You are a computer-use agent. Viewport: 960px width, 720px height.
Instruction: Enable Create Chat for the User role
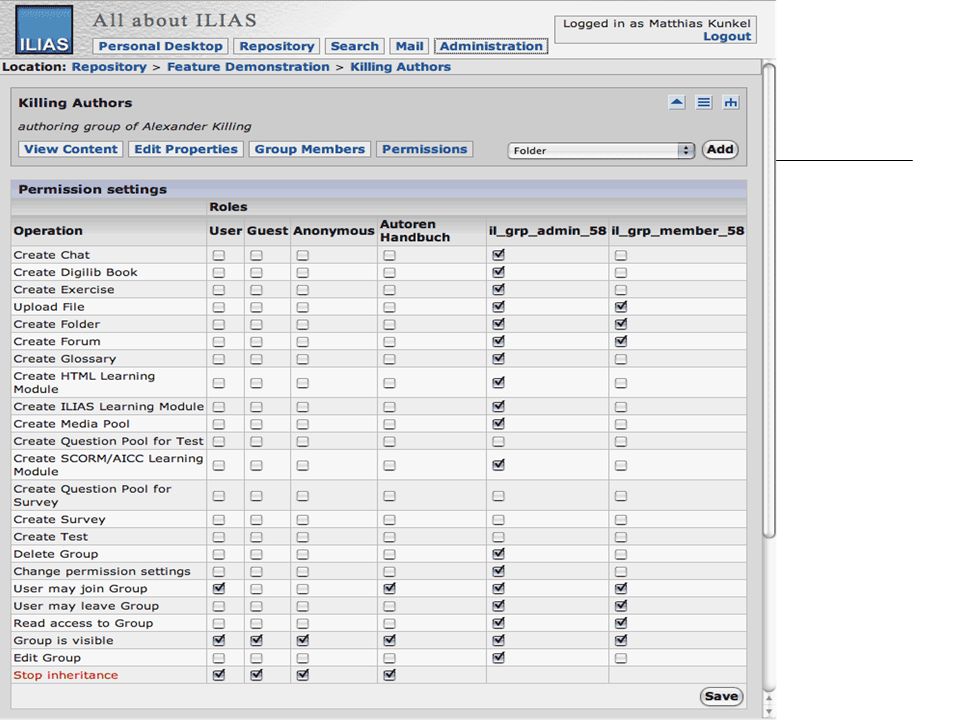pos(219,255)
